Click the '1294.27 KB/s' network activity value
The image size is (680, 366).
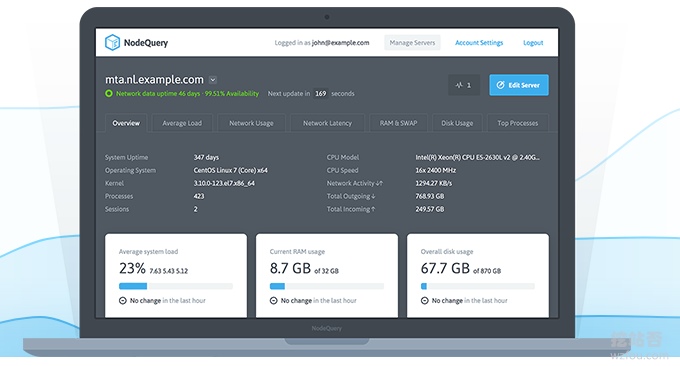pos(434,183)
